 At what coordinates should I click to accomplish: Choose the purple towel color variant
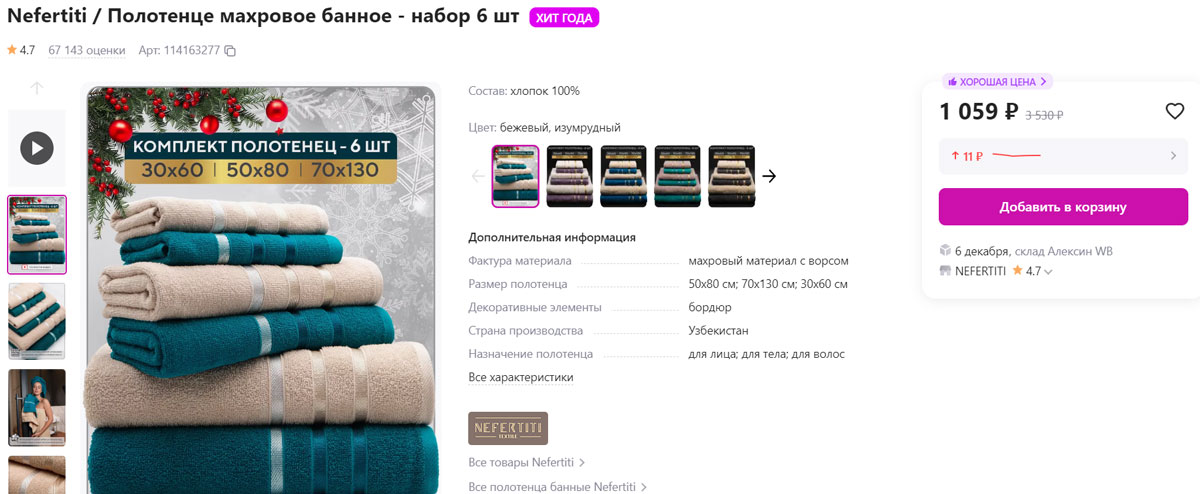click(x=570, y=176)
